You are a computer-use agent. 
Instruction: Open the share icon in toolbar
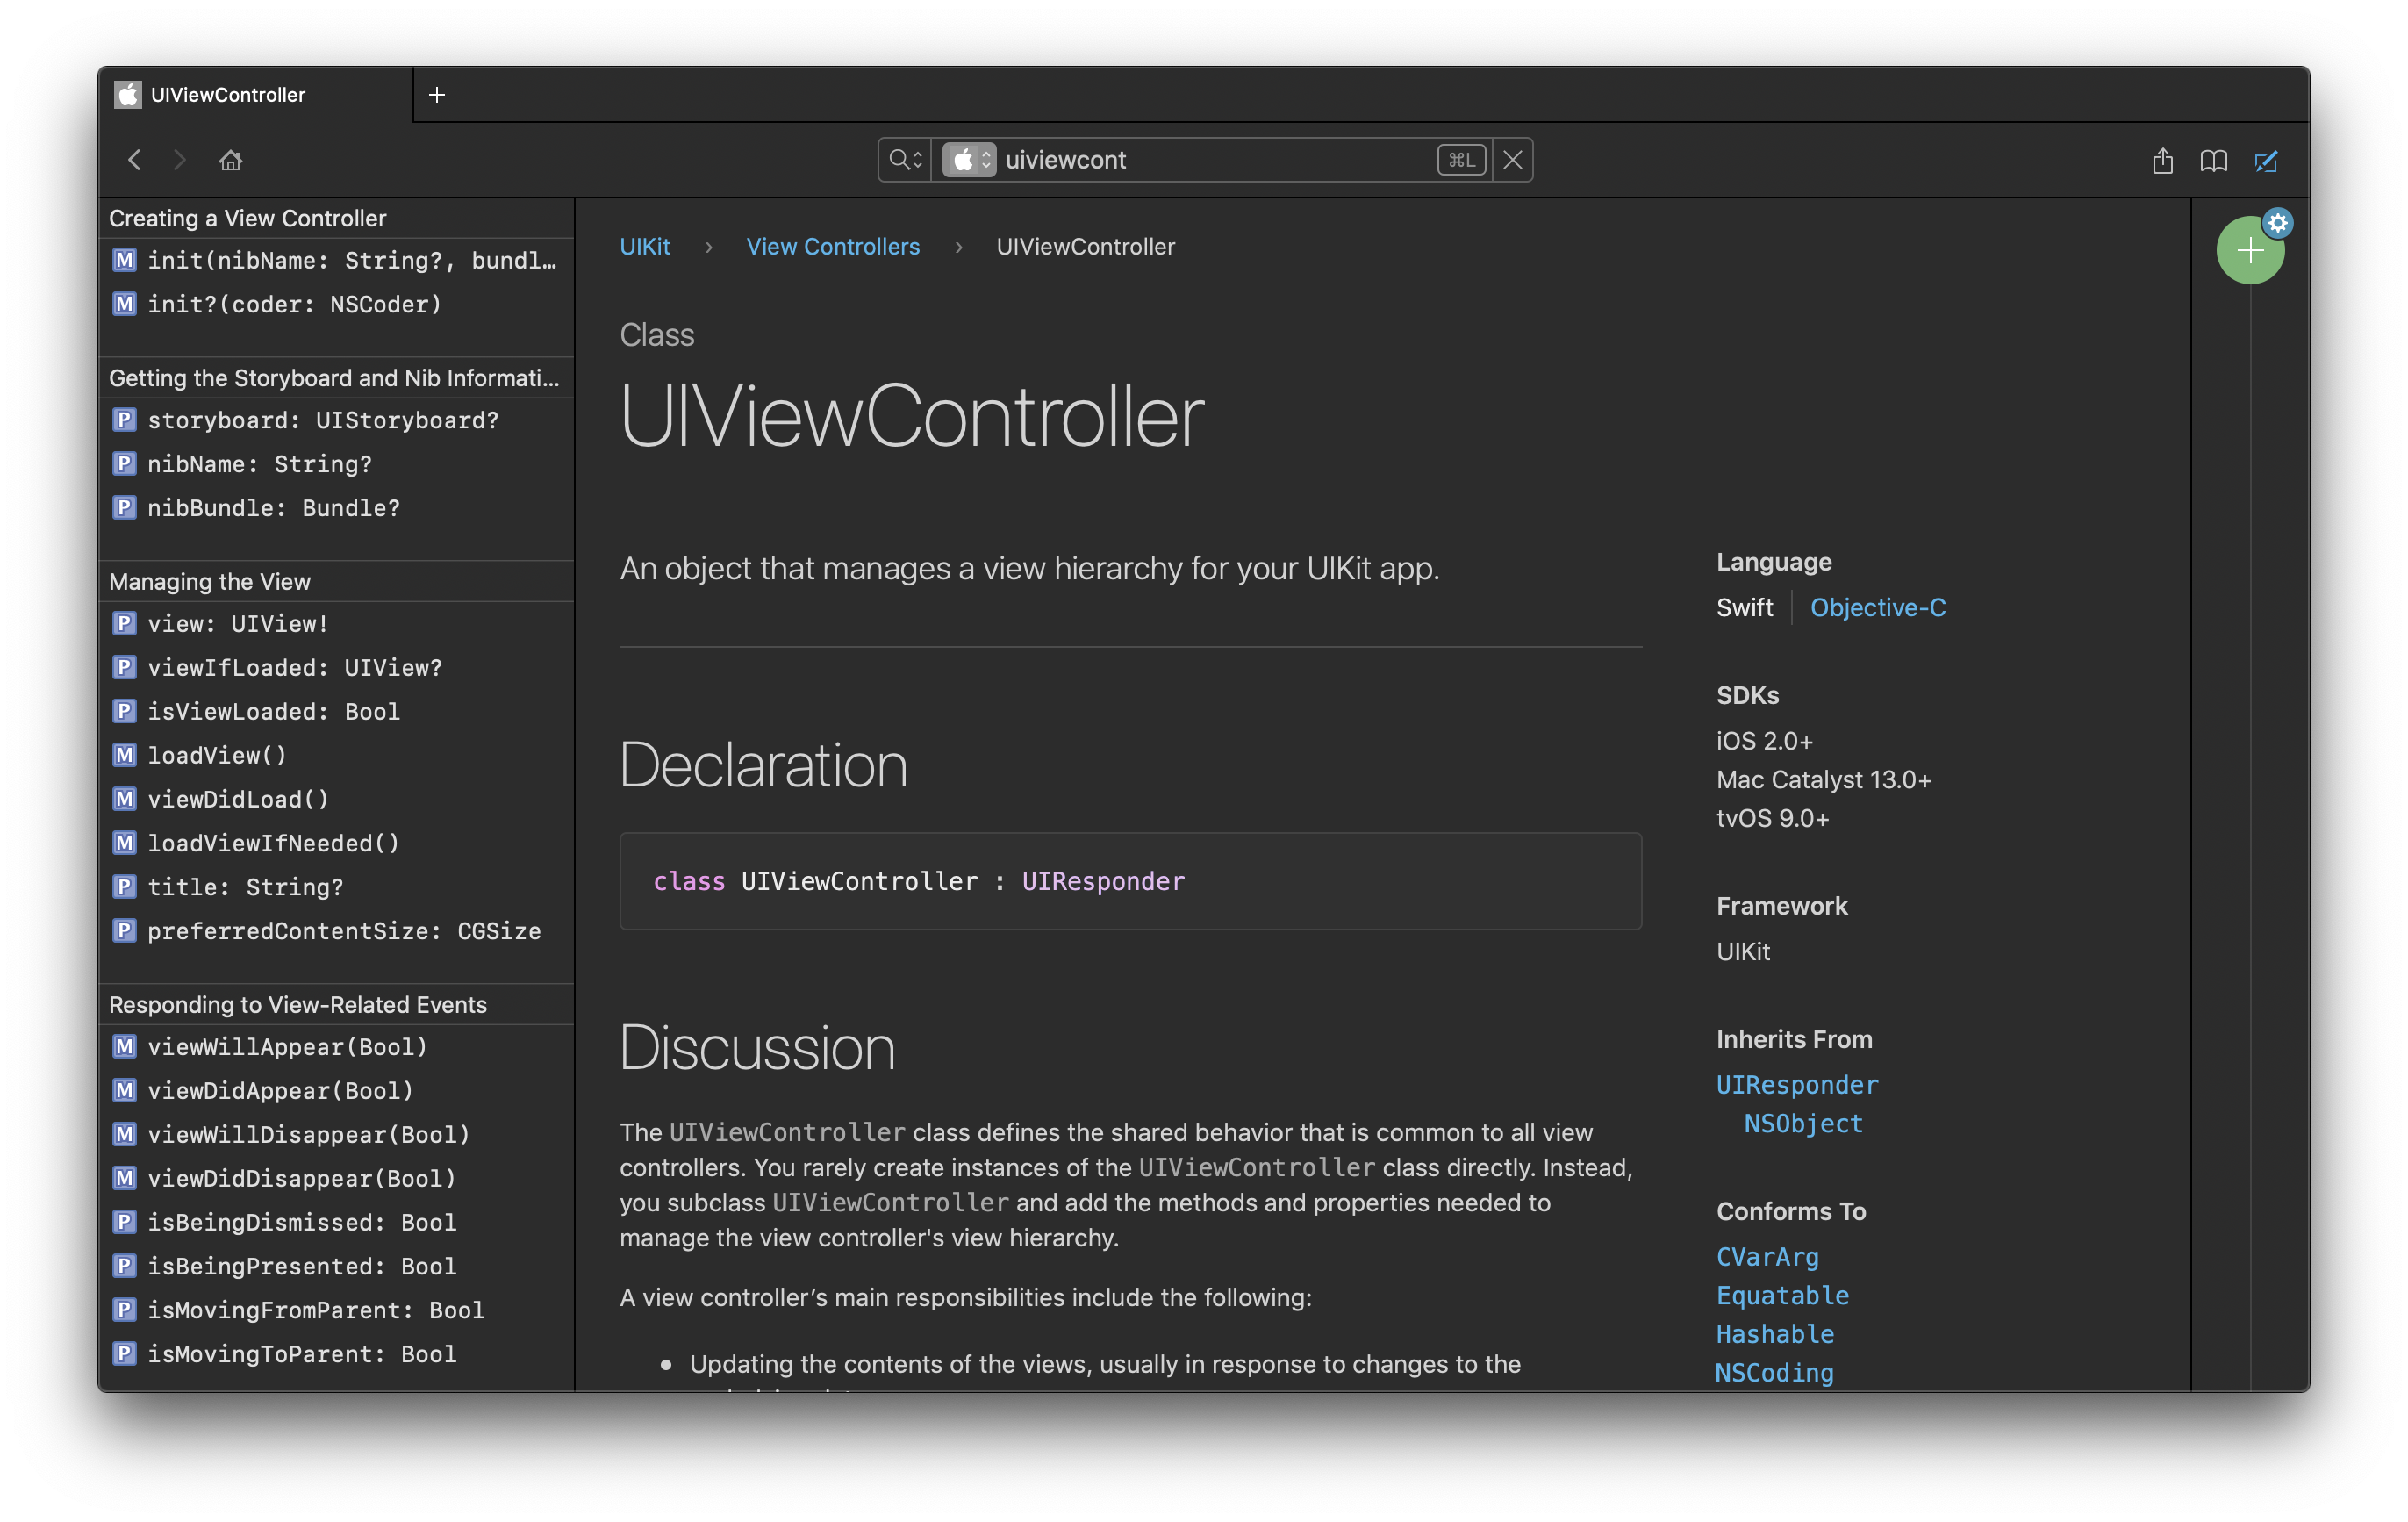point(2162,160)
